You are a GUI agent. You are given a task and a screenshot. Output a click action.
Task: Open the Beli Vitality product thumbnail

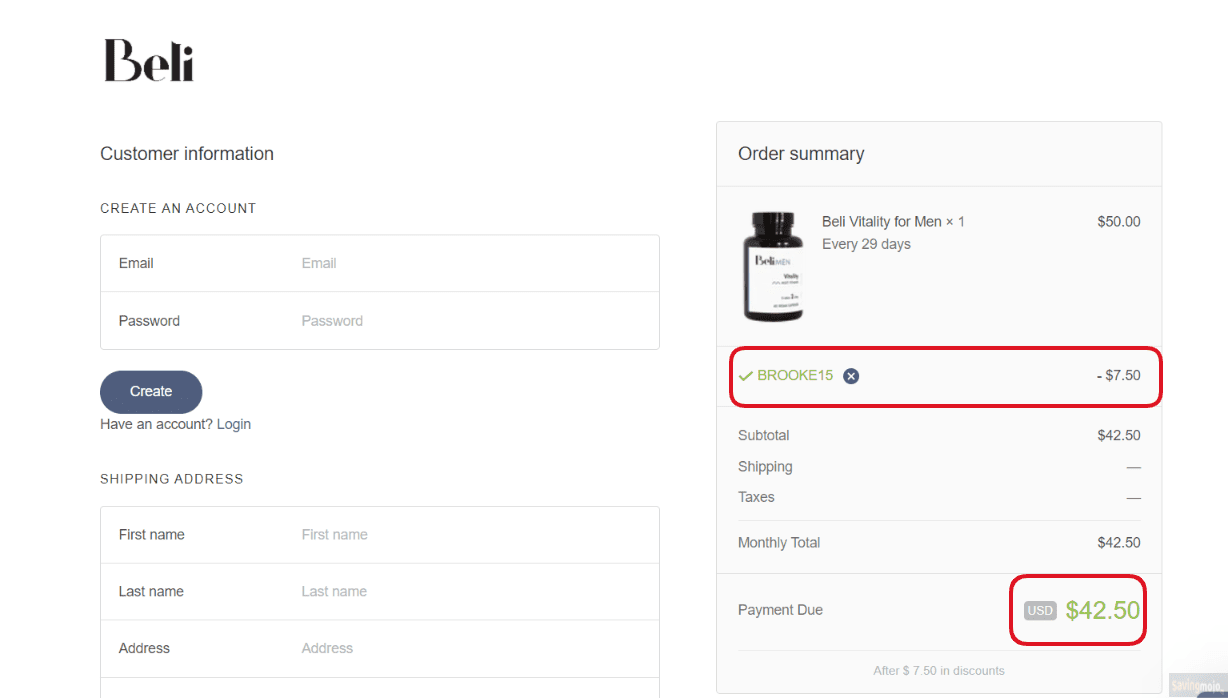[773, 266]
